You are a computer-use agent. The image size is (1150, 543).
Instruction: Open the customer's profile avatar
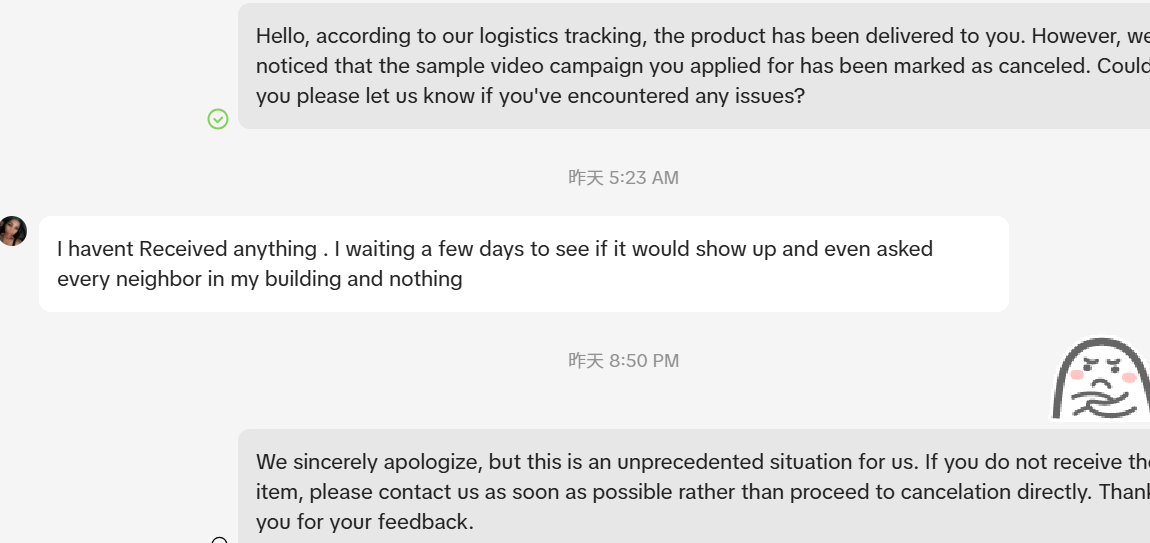(12, 231)
